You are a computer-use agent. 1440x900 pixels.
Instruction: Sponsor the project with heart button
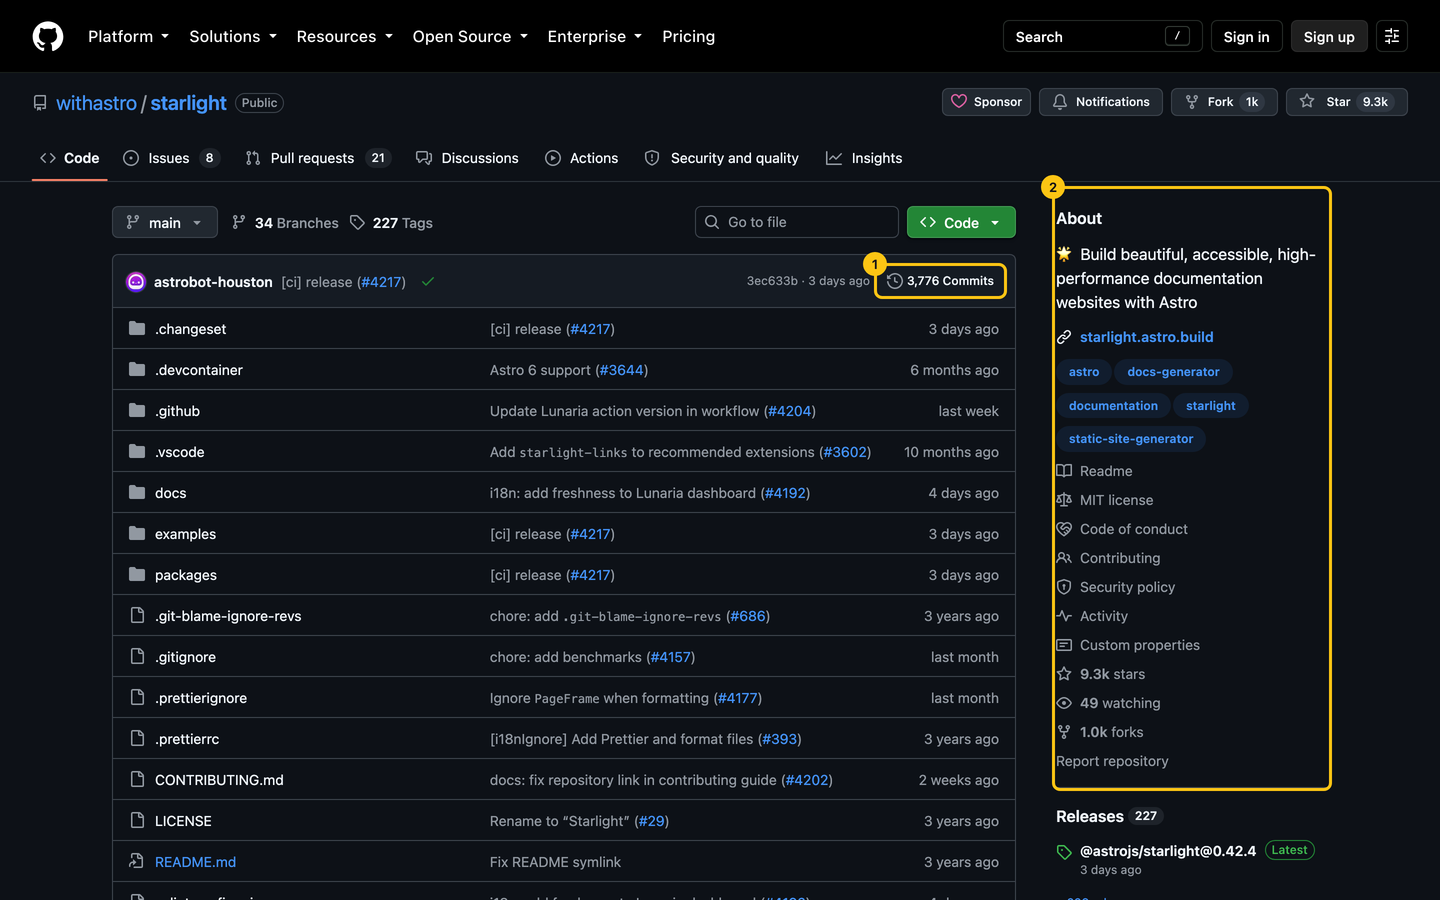pos(986,102)
